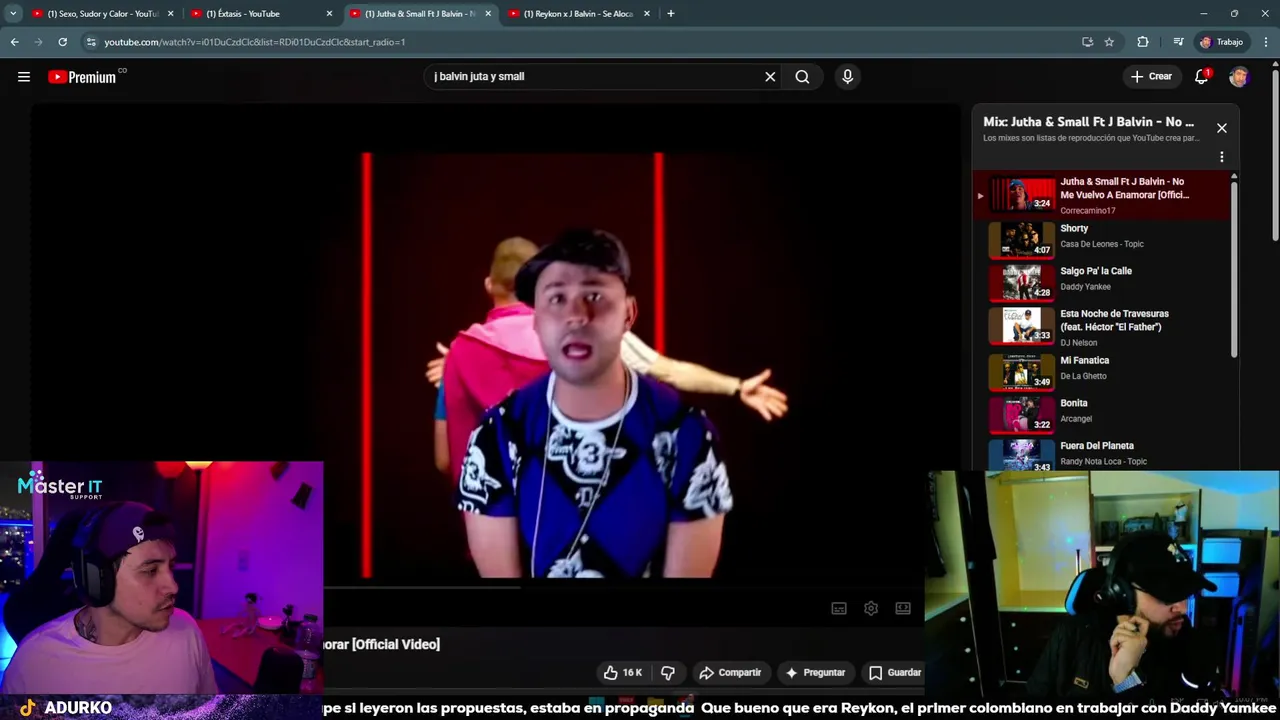Viewport: 1280px width, 720px height.
Task: Start voice search with microphone
Action: click(847, 76)
